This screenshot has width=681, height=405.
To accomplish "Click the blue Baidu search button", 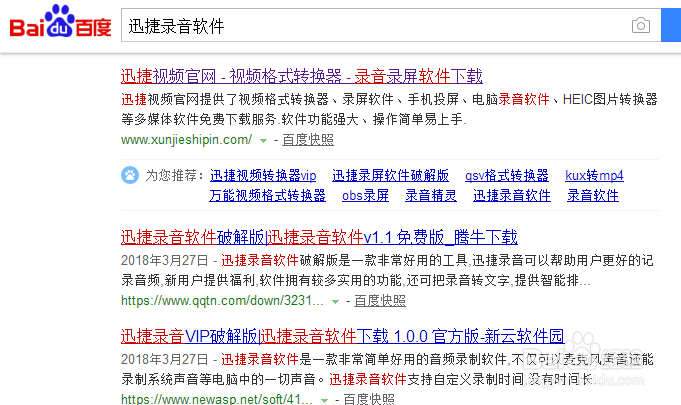I will click(671, 25).
